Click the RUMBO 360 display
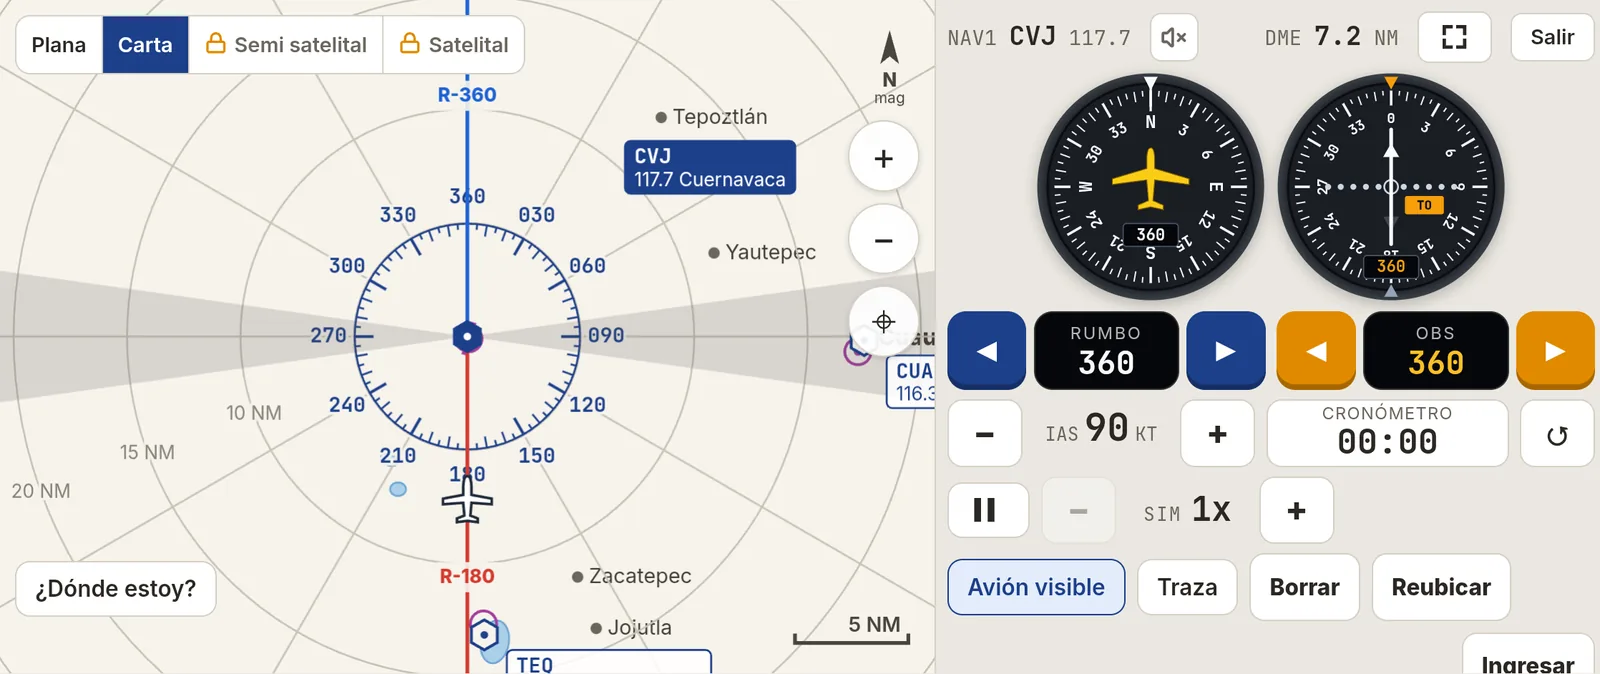 (1106, 351)
